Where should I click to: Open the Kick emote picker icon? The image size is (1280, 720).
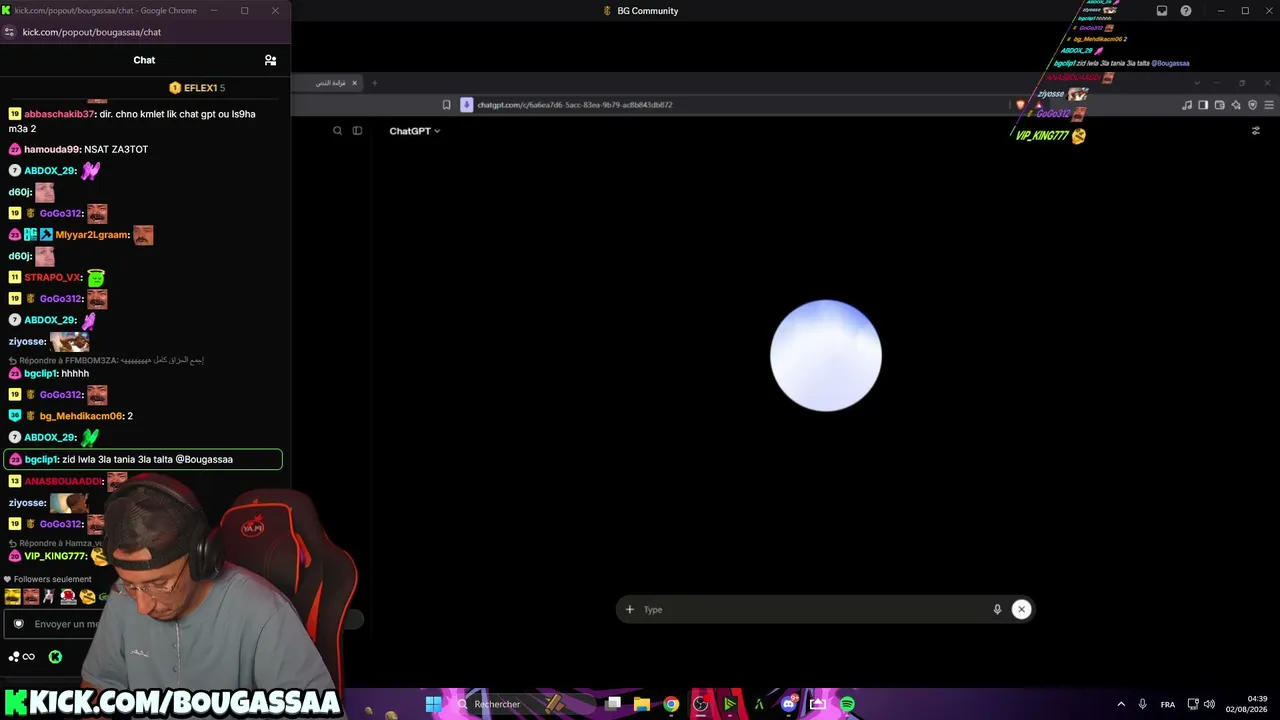pos(55,657)
